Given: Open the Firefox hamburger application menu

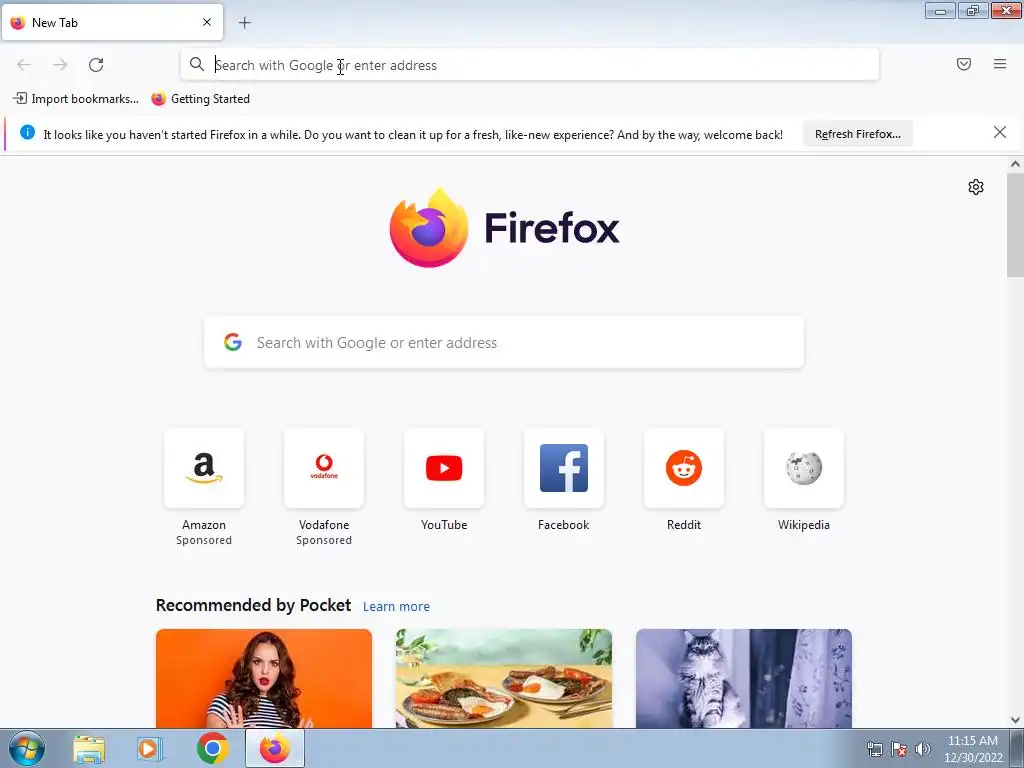Looking at the screenshot, I should point(1000,64).
